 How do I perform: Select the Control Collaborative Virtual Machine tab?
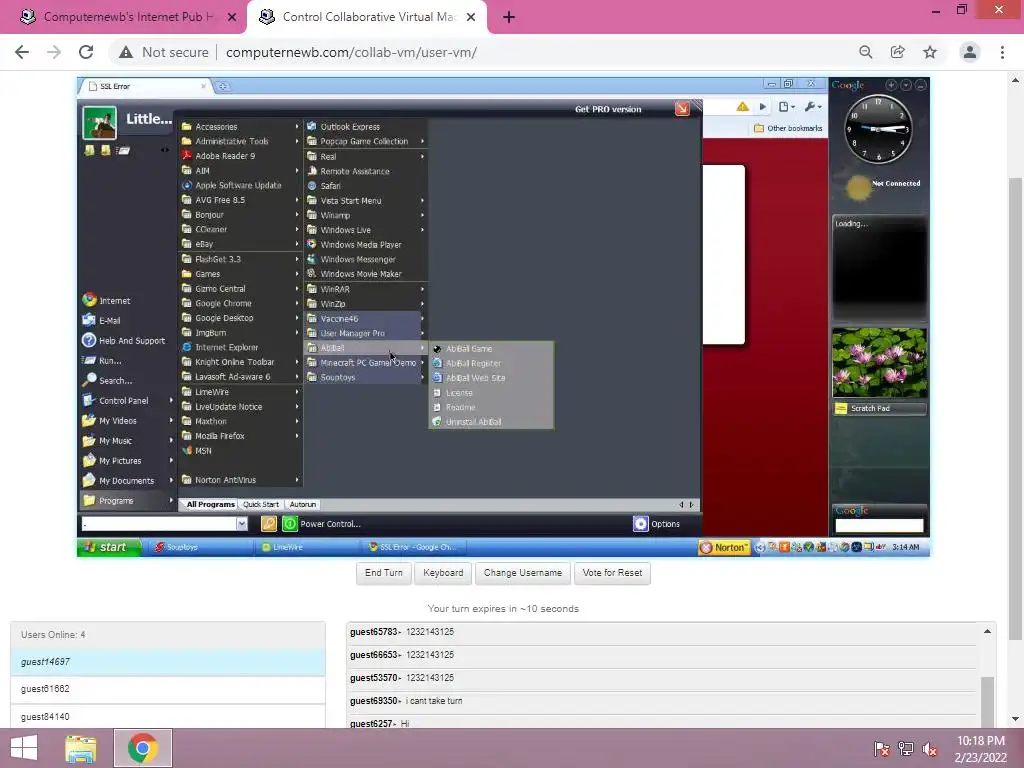coord(366,17)
